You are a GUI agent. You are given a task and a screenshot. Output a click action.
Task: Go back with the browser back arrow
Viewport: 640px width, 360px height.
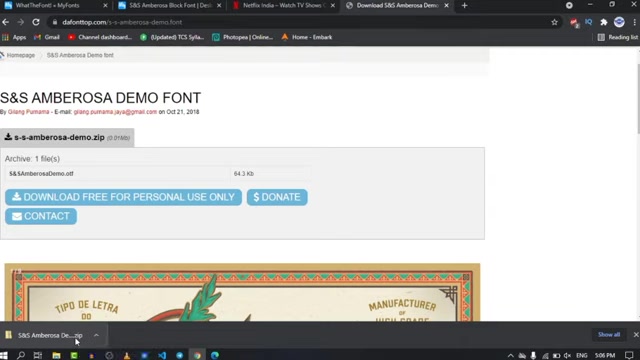point(6,22)
